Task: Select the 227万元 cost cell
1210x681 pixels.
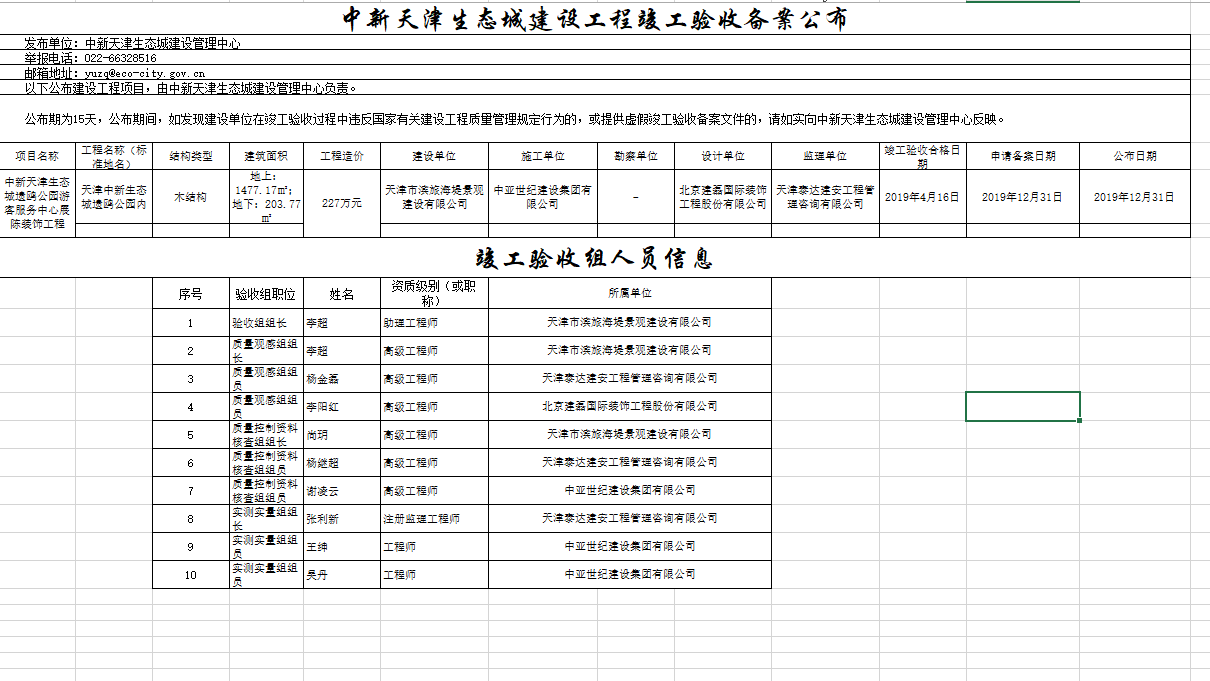Action: click(342, 203)
